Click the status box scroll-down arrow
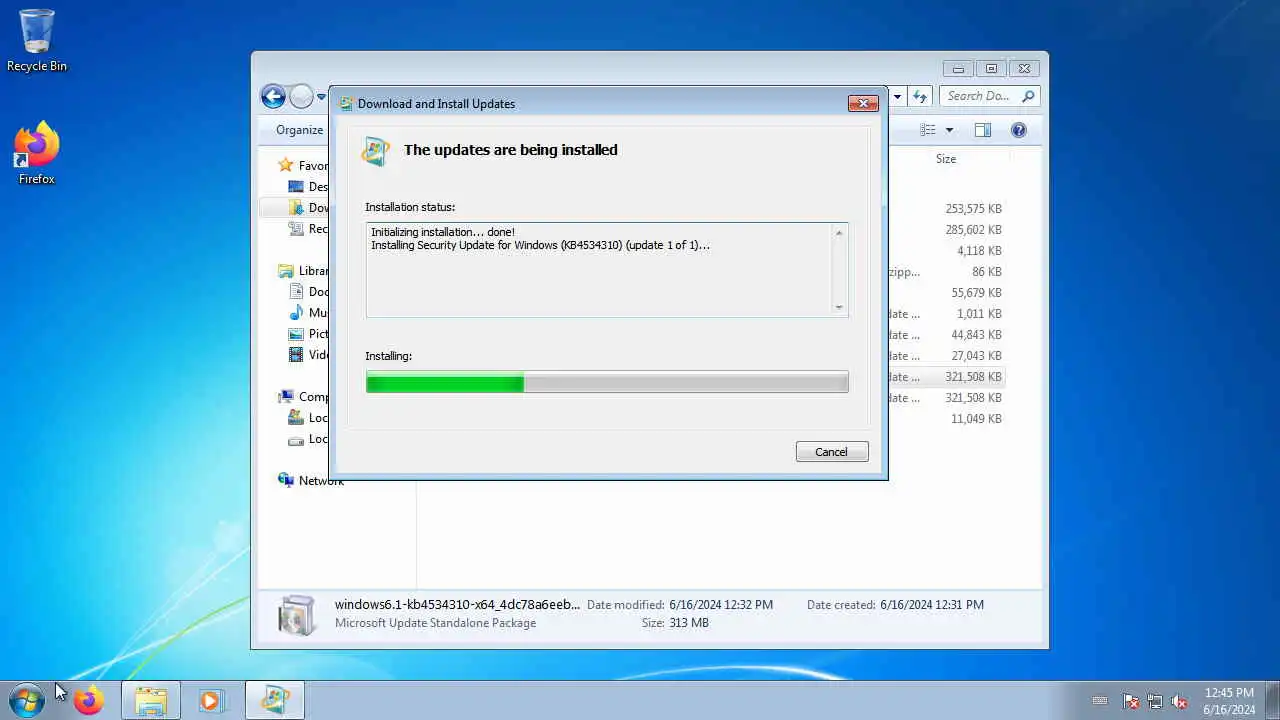Viewport: 1280px width, 720px height. (x=839, y=307)
